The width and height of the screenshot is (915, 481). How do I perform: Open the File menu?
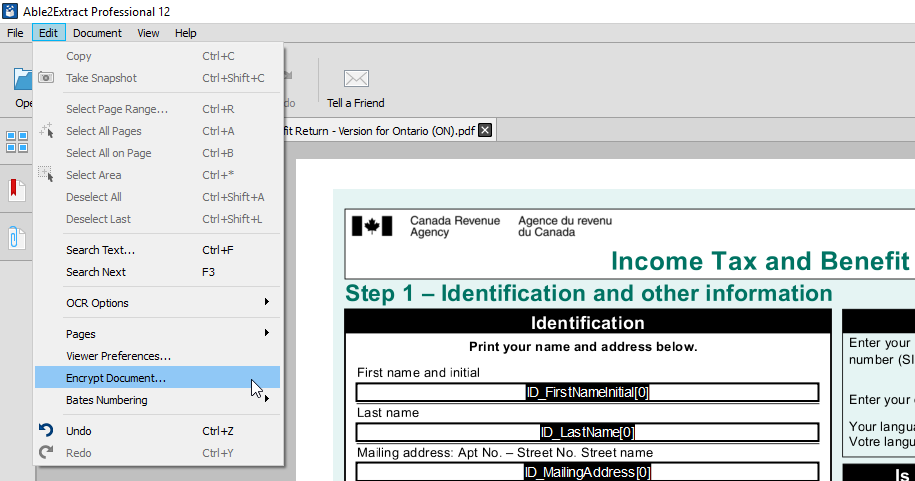pos(15,33)
